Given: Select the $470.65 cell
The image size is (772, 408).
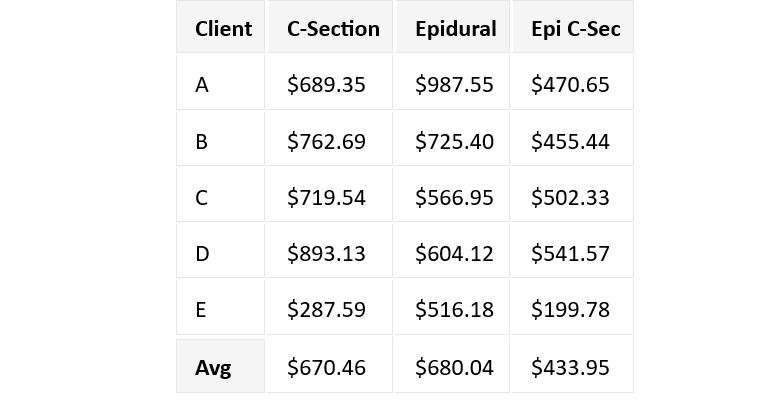Looking at the screenshot, I should 570,85.
